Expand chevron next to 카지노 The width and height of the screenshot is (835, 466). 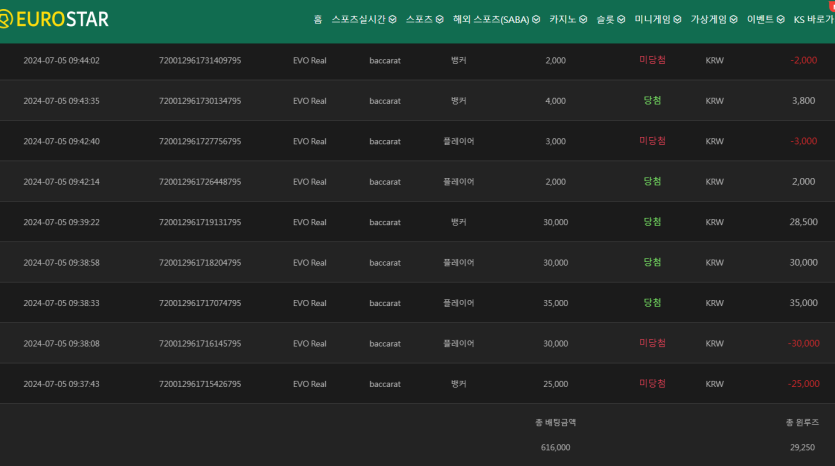click(x=583, y=20)
